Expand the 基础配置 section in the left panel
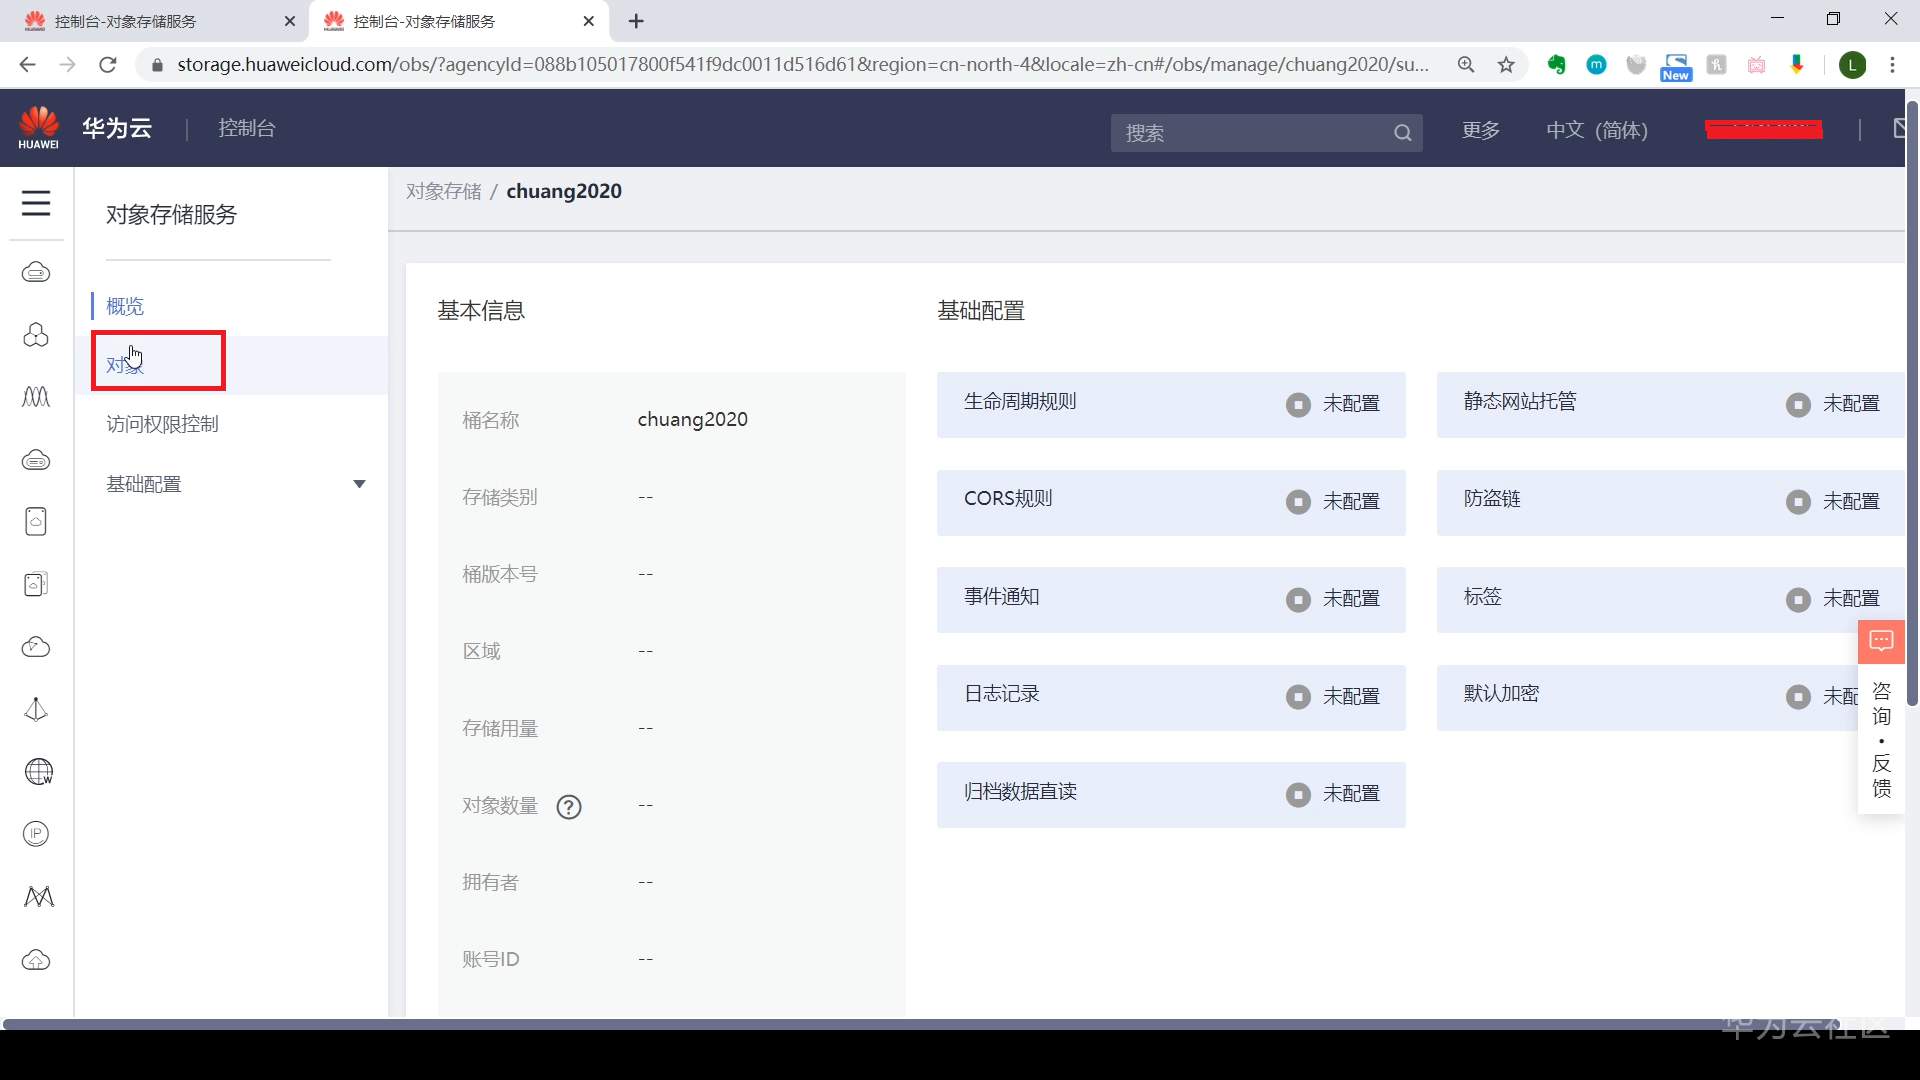 tap(360, 483)
